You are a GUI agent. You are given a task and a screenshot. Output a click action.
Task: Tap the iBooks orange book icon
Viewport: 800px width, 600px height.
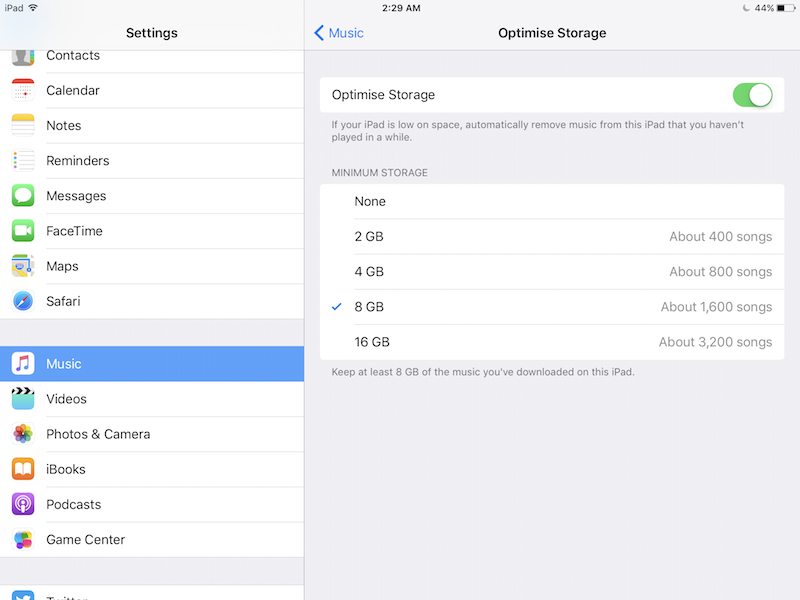[23, 469]
